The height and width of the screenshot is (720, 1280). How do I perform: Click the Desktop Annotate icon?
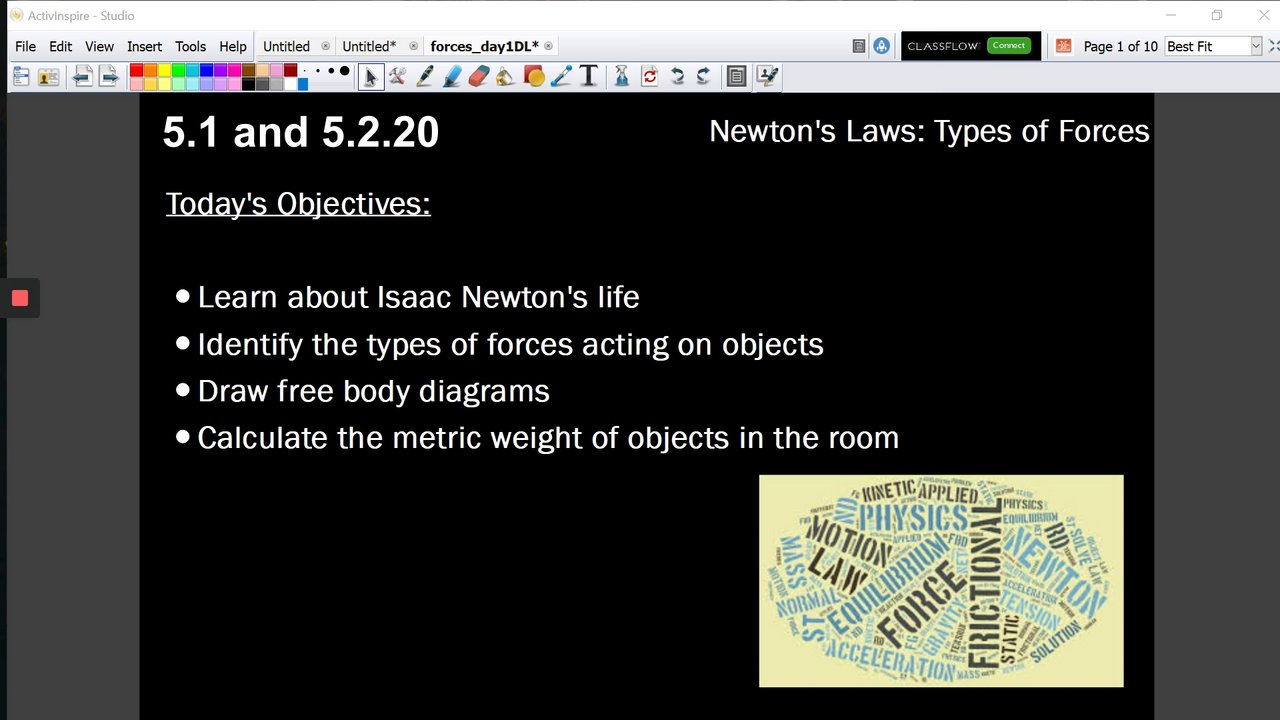click(x=767, y=76)
